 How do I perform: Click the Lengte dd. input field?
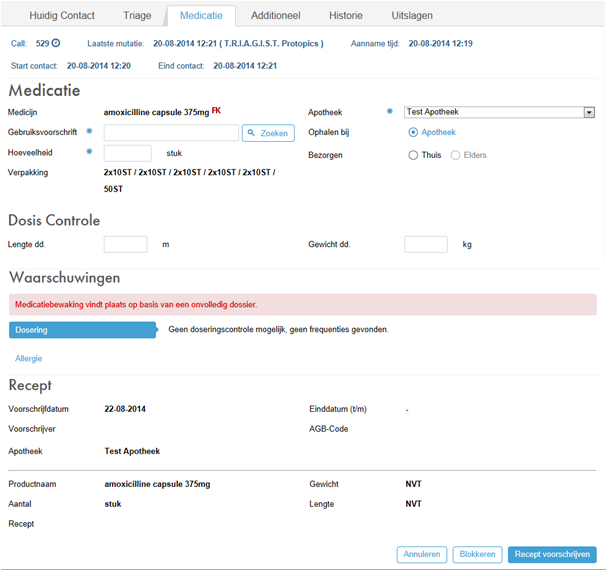pos(125,244)
